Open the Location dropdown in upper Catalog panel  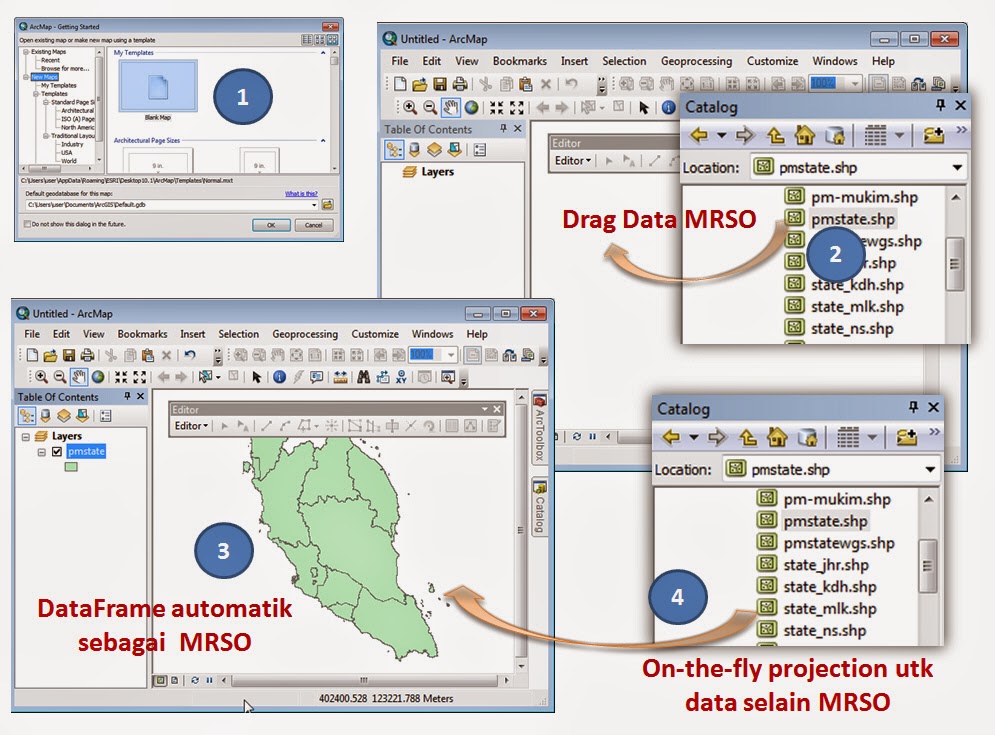956,168
